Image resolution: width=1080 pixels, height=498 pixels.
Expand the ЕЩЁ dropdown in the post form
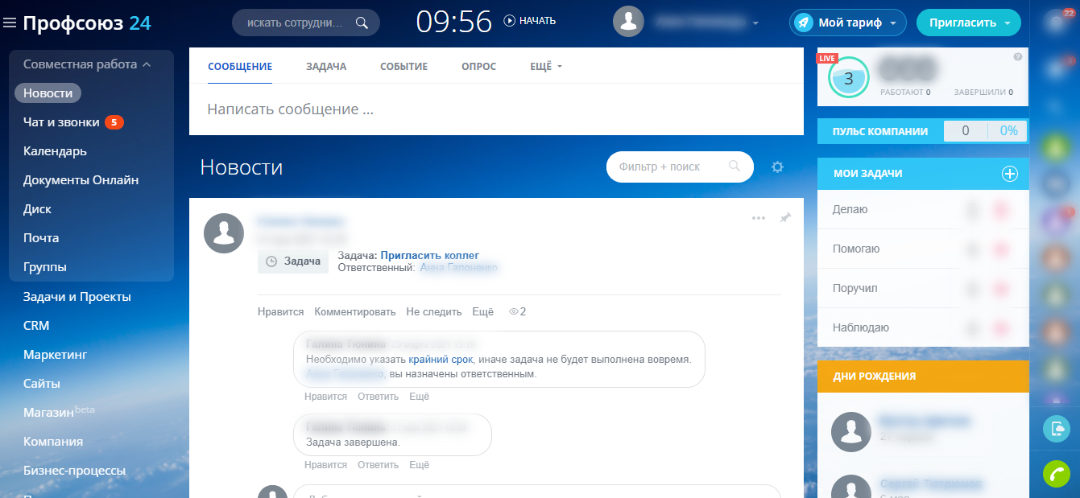coord(546,67)
